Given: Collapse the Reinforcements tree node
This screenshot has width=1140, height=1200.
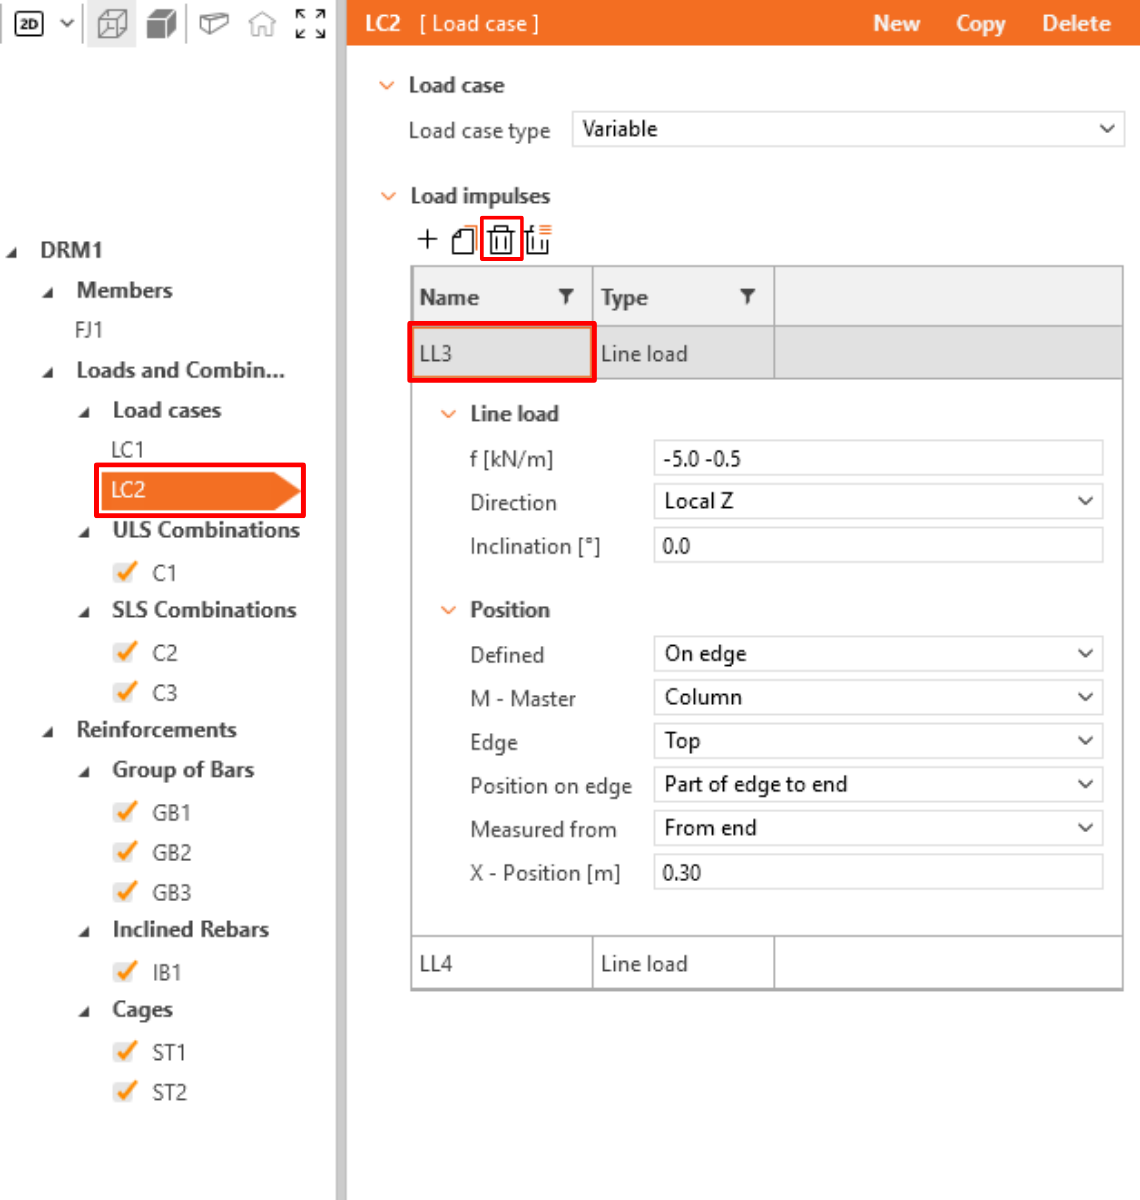Looking at the screenshot, I should [x=48, y=732].
